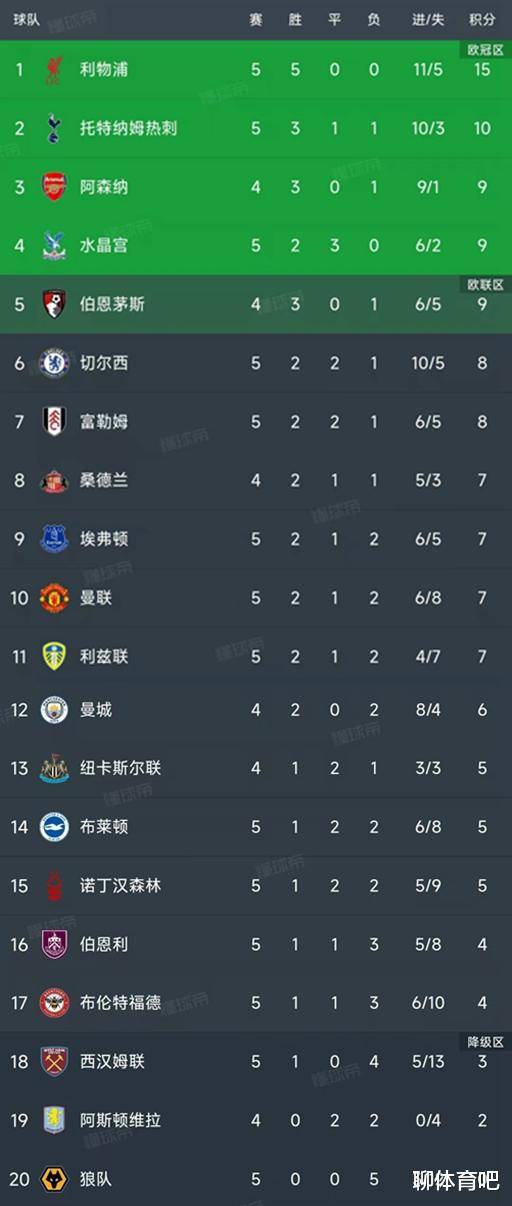
Task: Select the Brighton seagull badge
Action: [x=54, y=827]
